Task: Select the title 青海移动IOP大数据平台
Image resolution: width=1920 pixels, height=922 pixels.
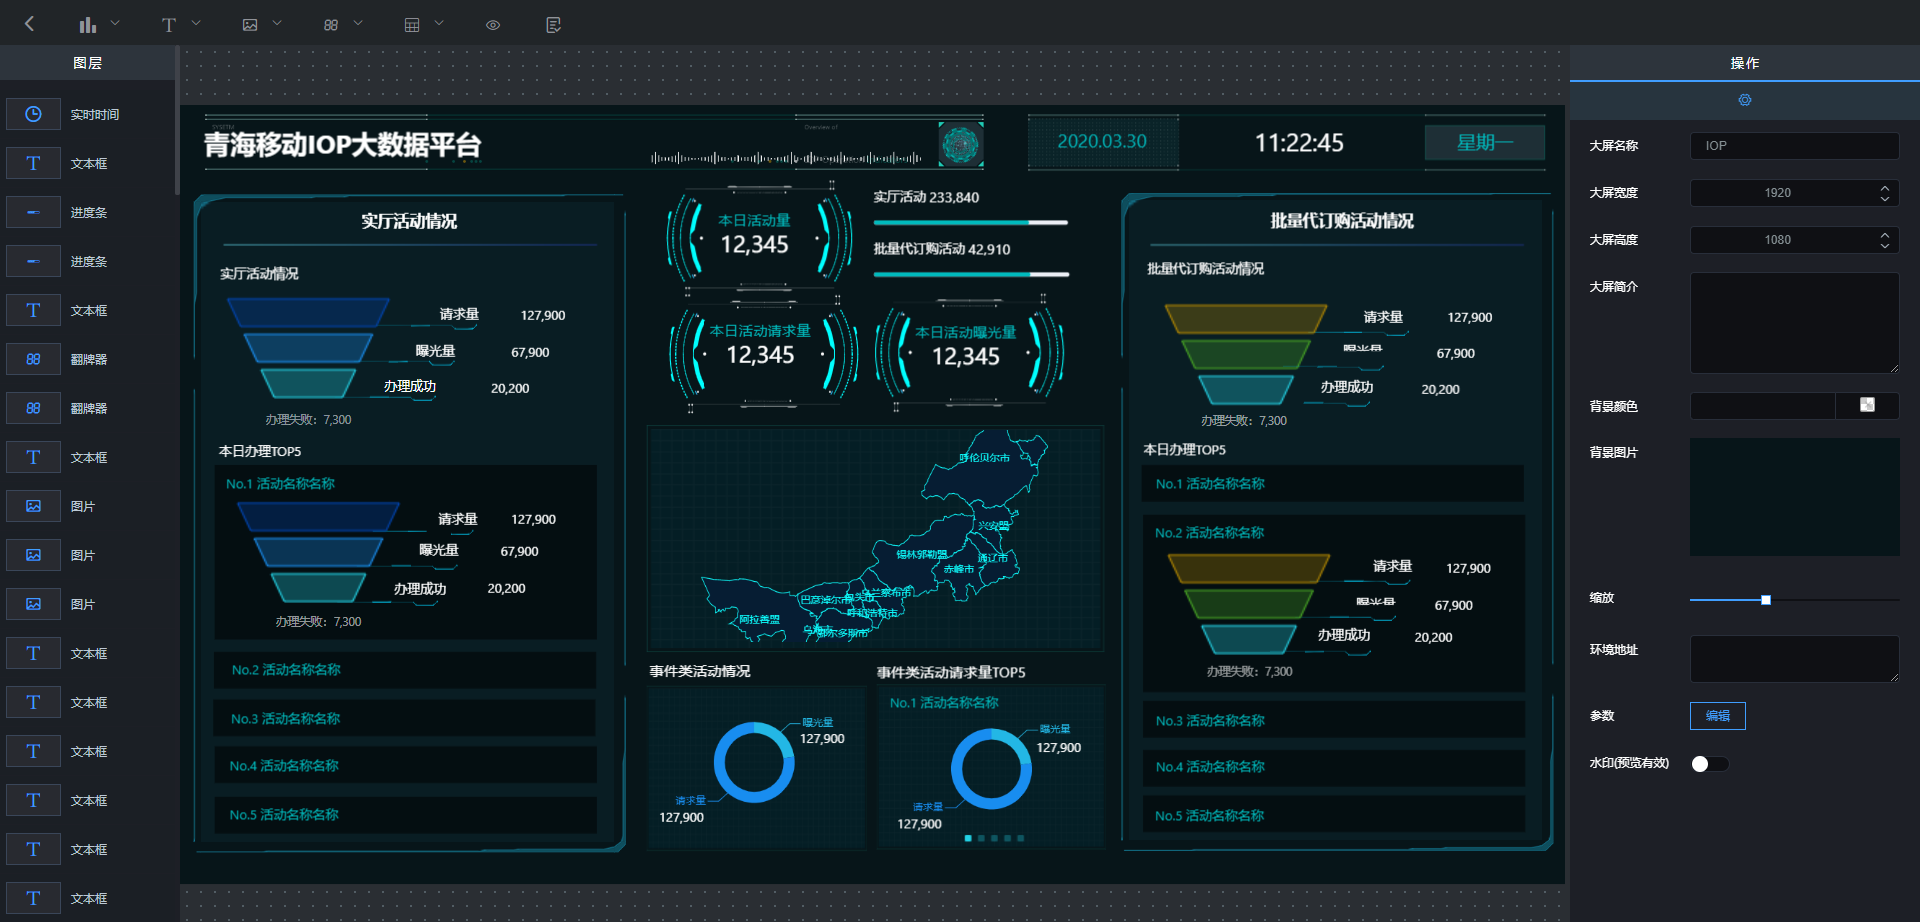Action: pyautogui.click(x=343, y=145)
